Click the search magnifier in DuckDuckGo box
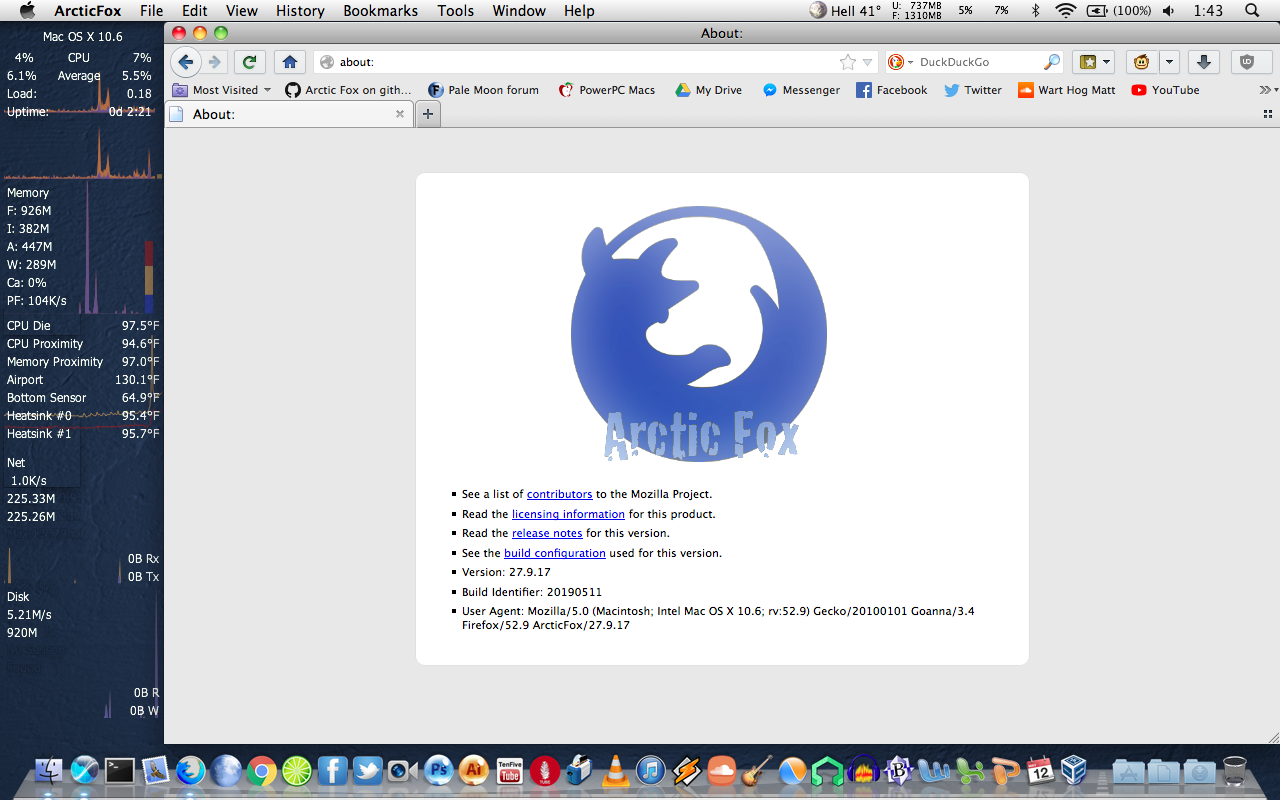Viewport: 1280px width, 800px height. [1052, 62]
